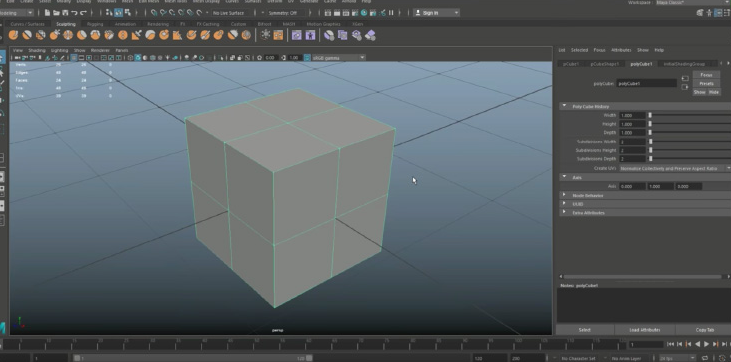Select the Fill sculpting tool
Image resolution: width=731 pixels, height=362 pixels.
[x=177, y=35]
